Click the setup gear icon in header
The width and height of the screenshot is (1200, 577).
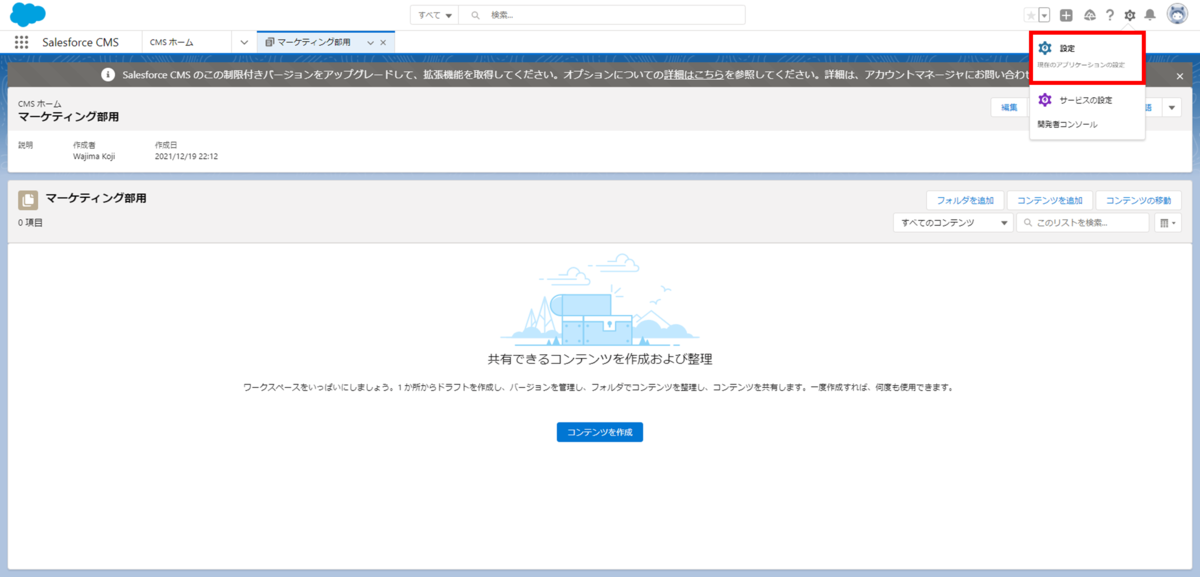click(1130, 15)
